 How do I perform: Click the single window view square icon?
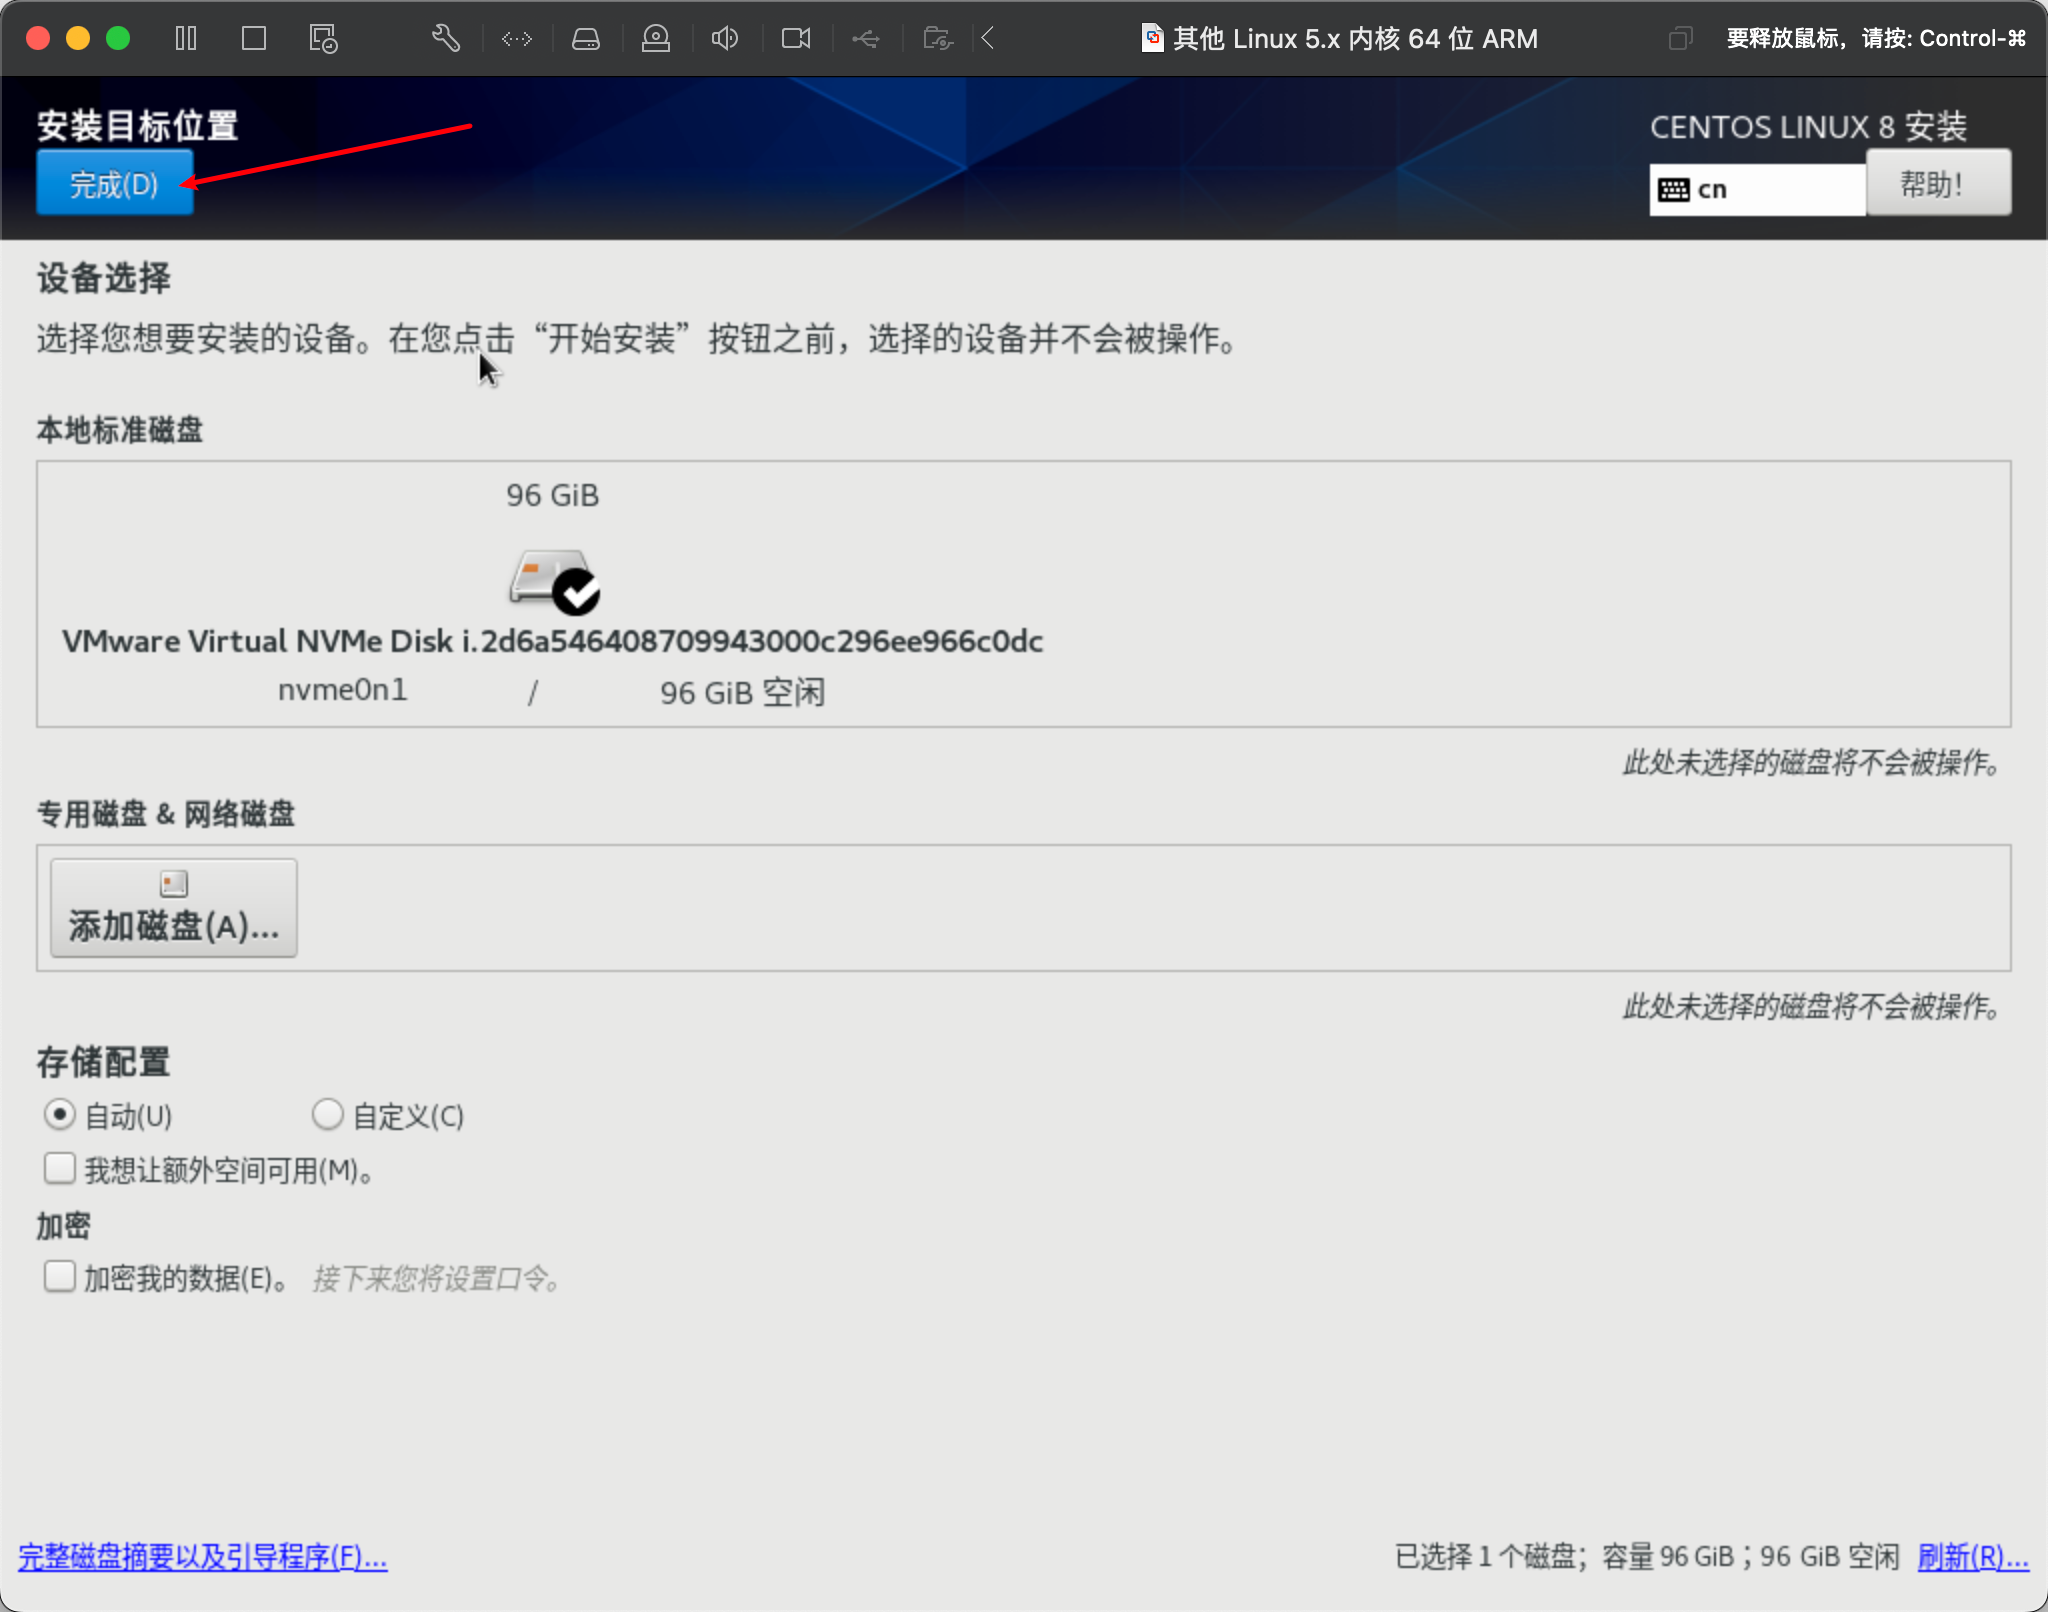254,39
